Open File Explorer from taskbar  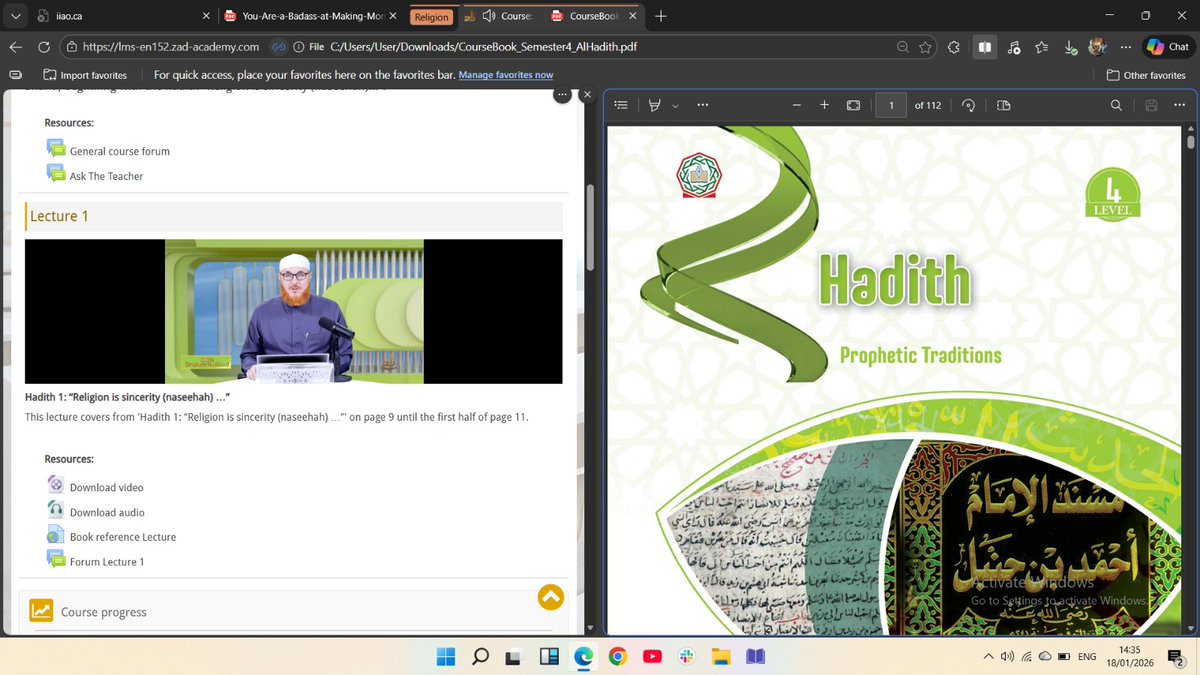(x=721, y=656)
